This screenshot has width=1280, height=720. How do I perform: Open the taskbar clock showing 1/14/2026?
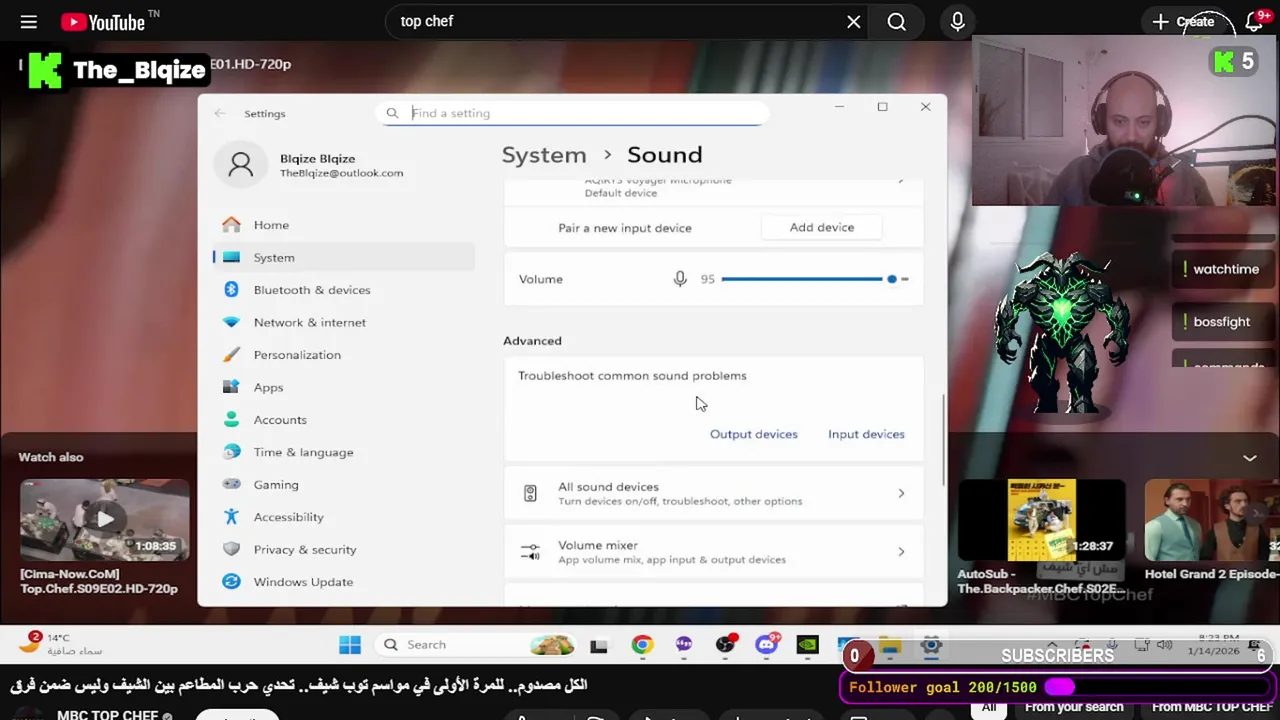[x=1212, y=645]
